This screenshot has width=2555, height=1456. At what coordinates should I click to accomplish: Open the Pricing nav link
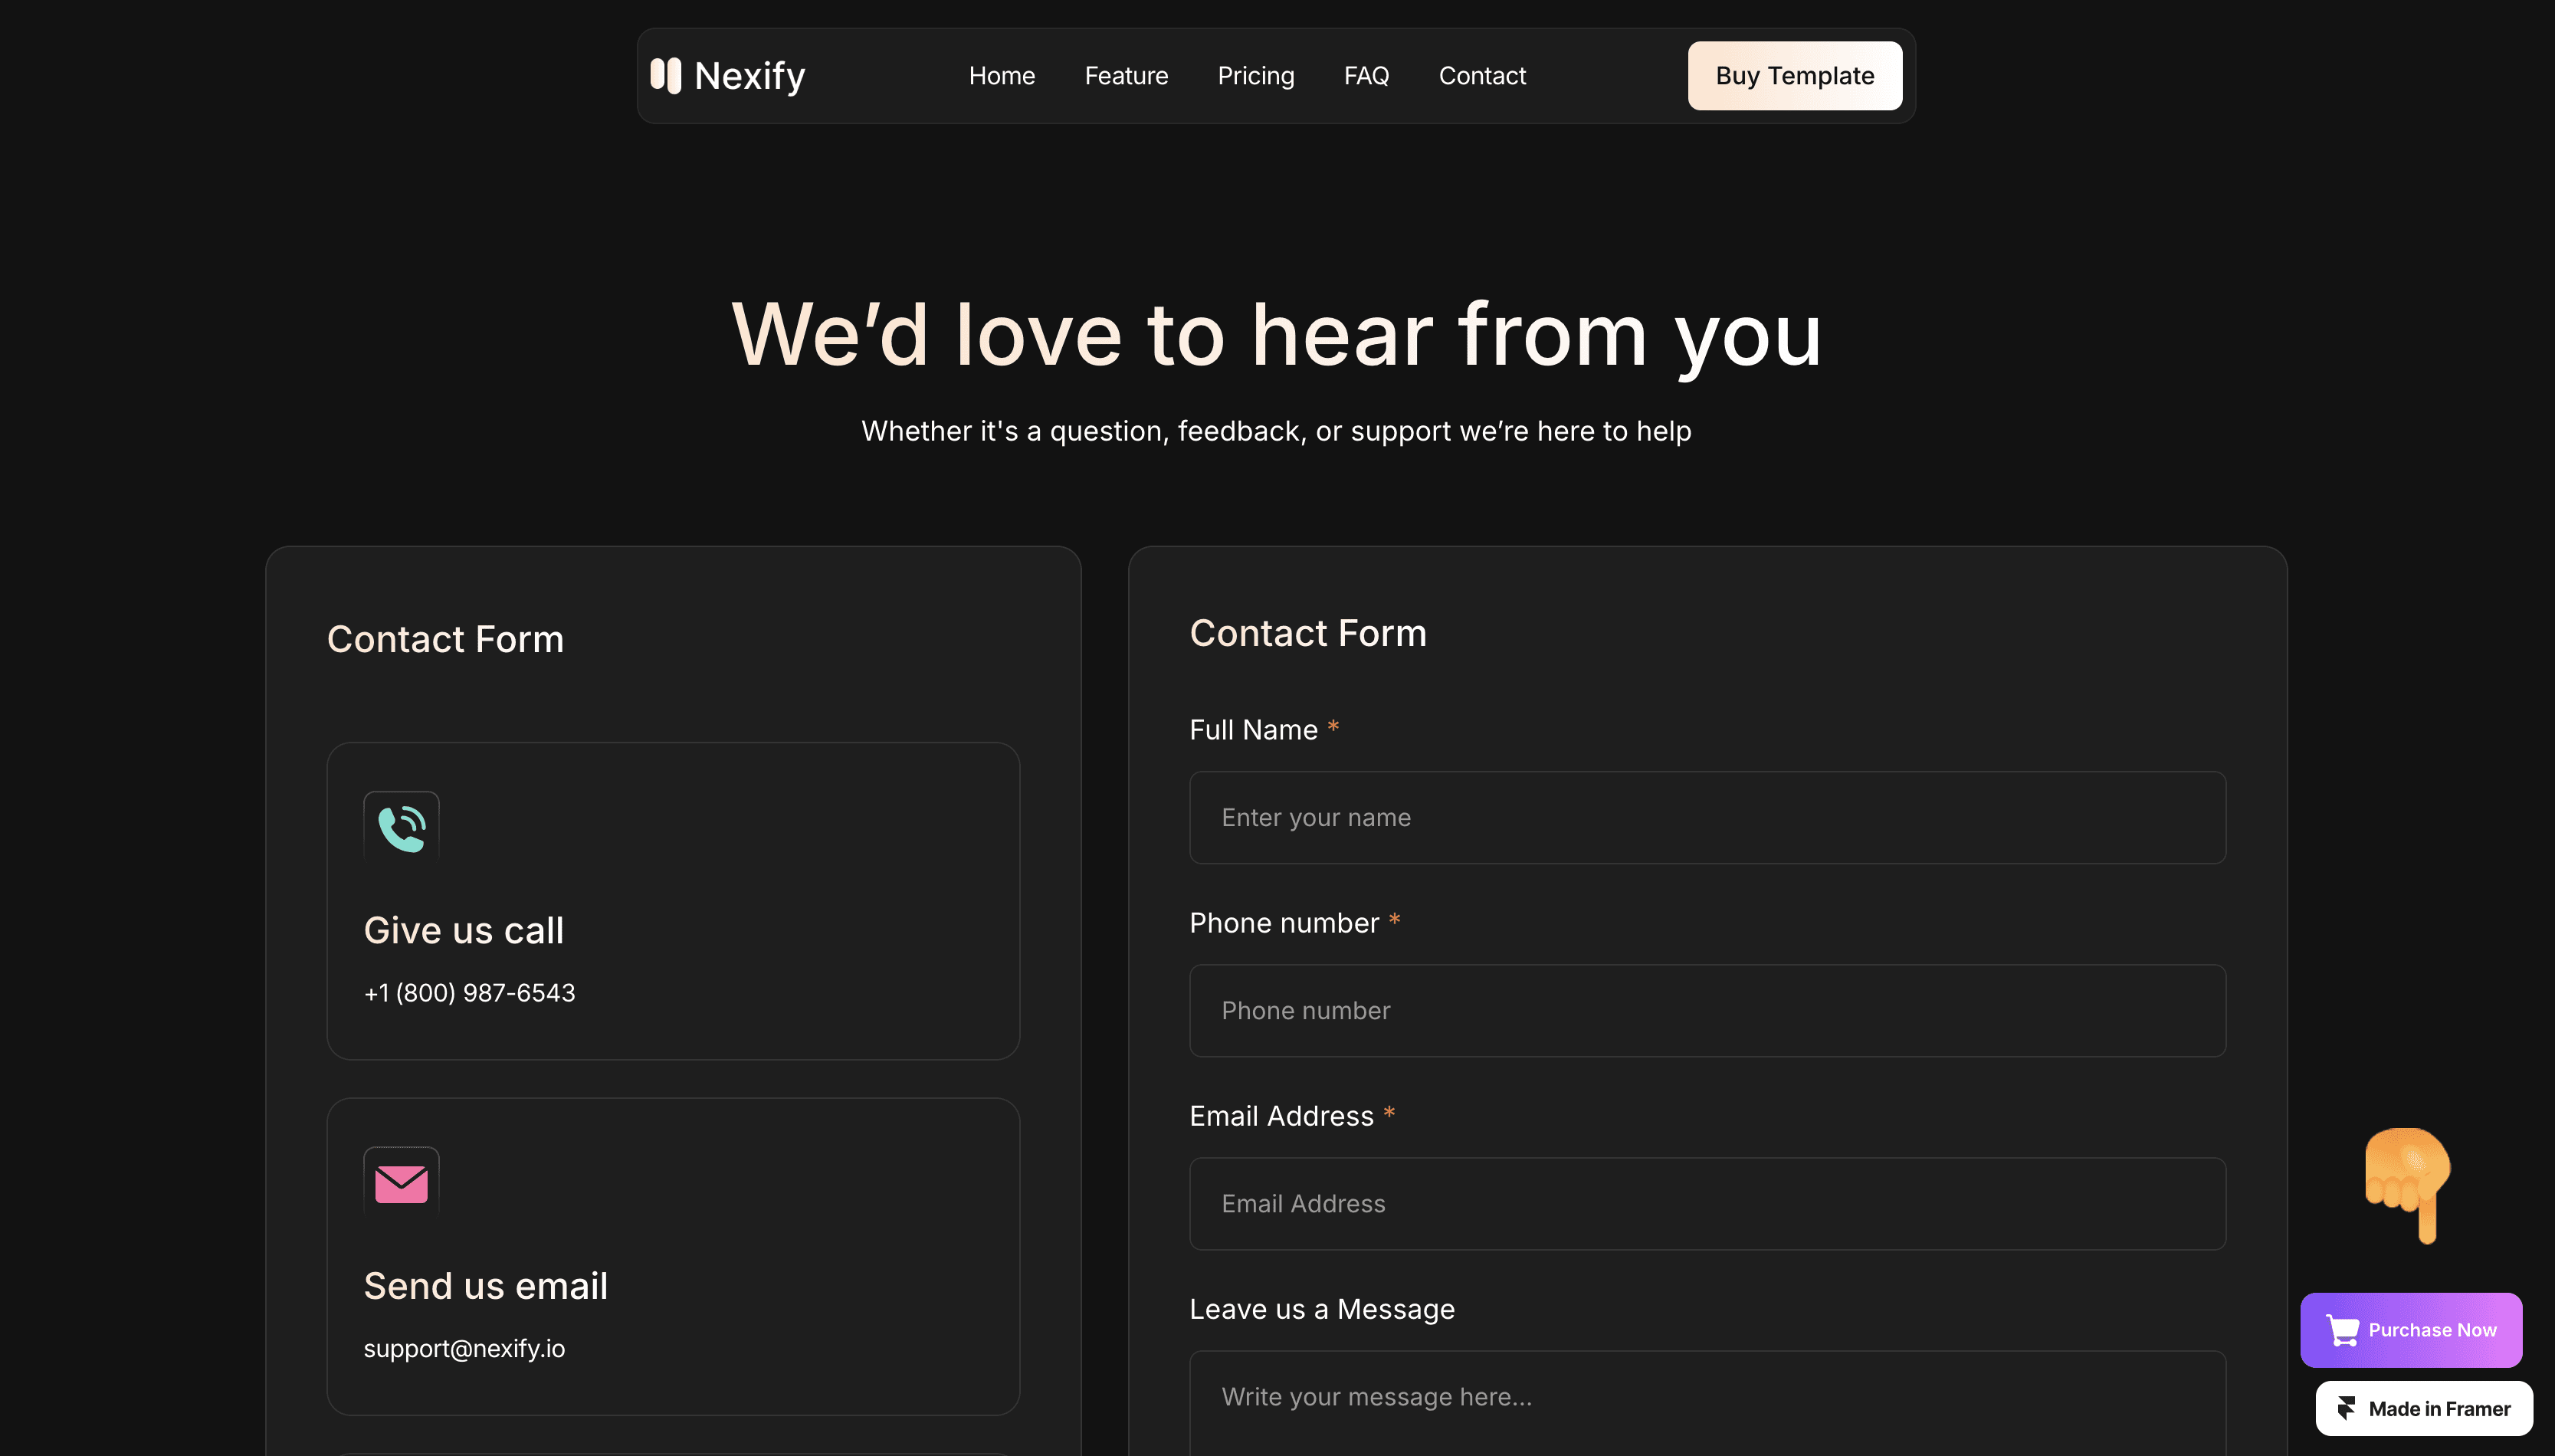click(x=1255, y=76)
